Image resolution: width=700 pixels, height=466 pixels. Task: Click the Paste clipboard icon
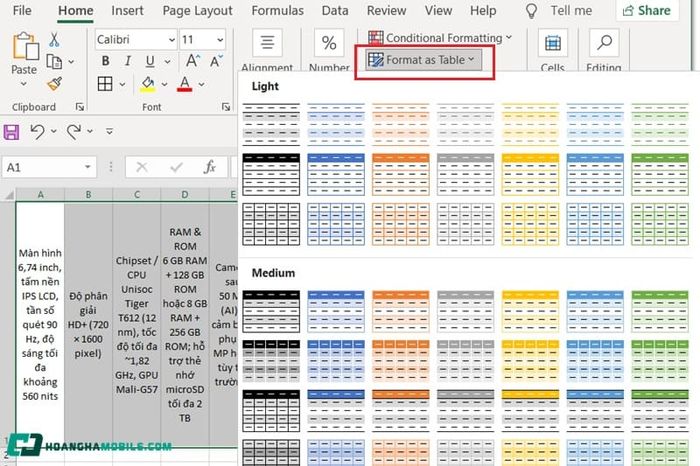tap(25, 46)
